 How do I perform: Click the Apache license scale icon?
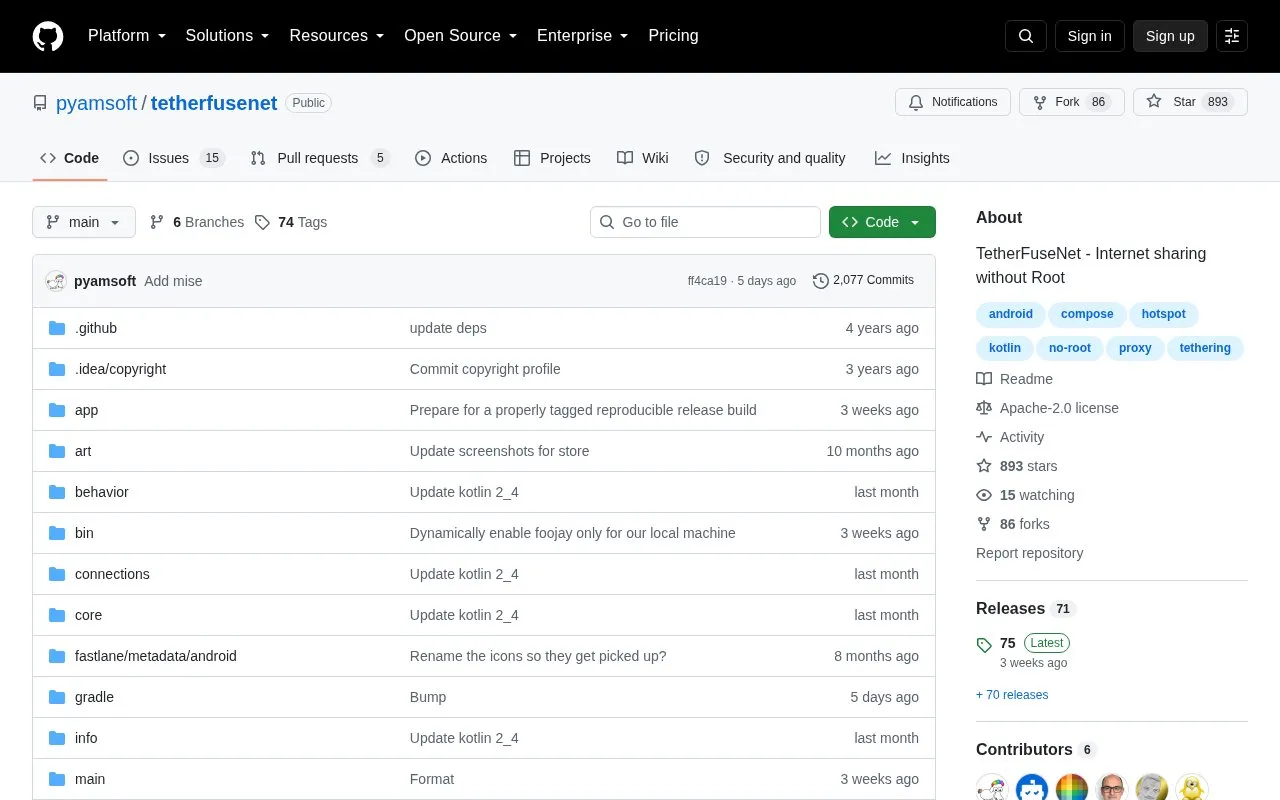(984, 408)
